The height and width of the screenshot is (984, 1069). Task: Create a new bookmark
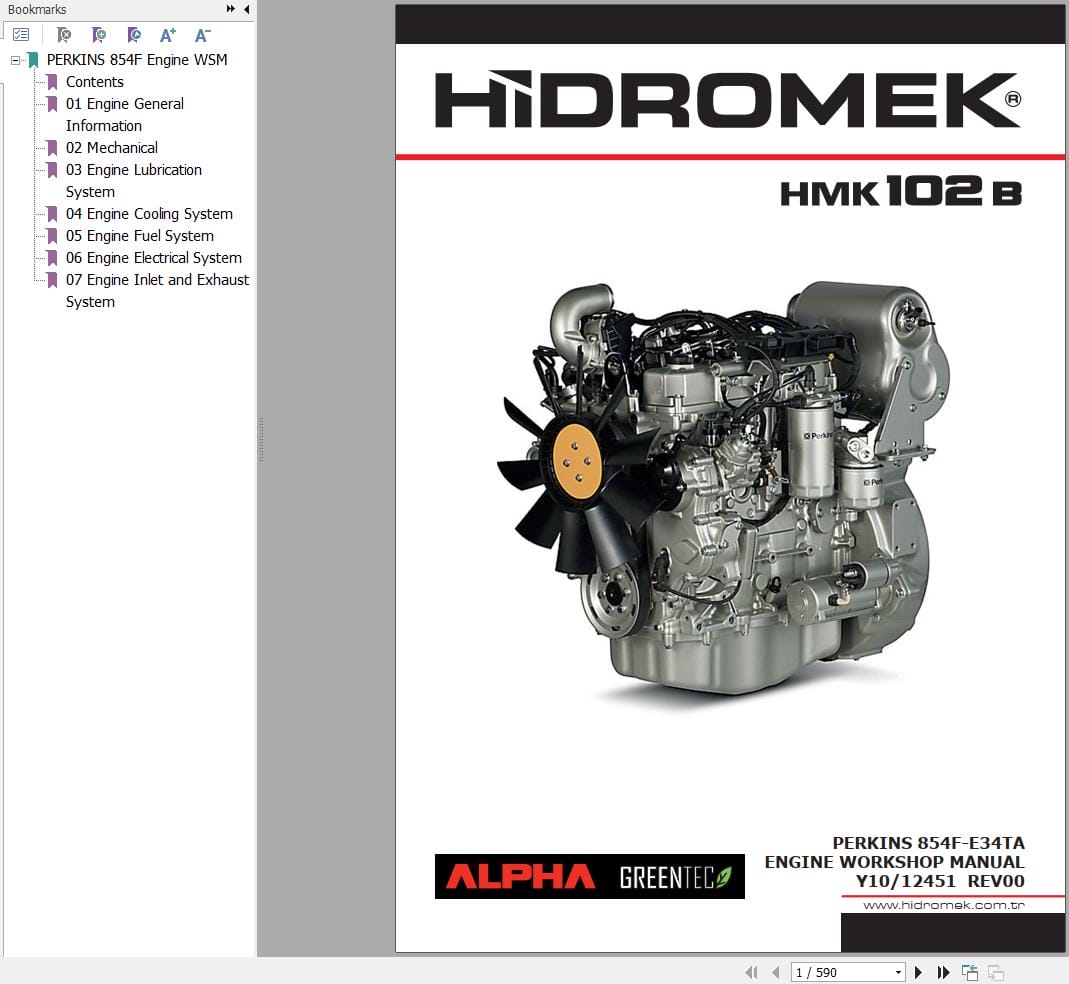99,35
